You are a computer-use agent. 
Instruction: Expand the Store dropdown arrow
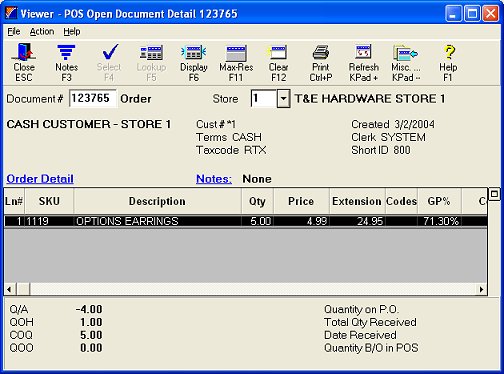pyautogui.click(x=283, y=99)
